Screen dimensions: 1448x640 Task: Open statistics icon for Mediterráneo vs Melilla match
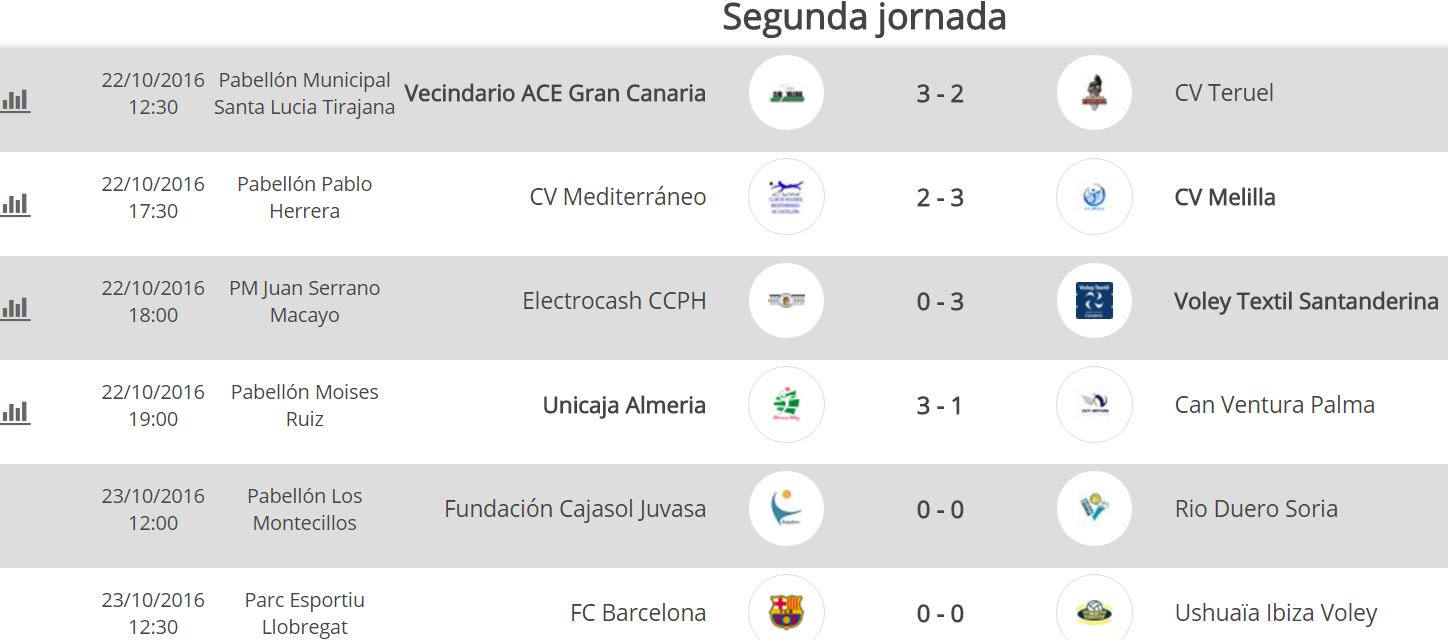(15, 204)
